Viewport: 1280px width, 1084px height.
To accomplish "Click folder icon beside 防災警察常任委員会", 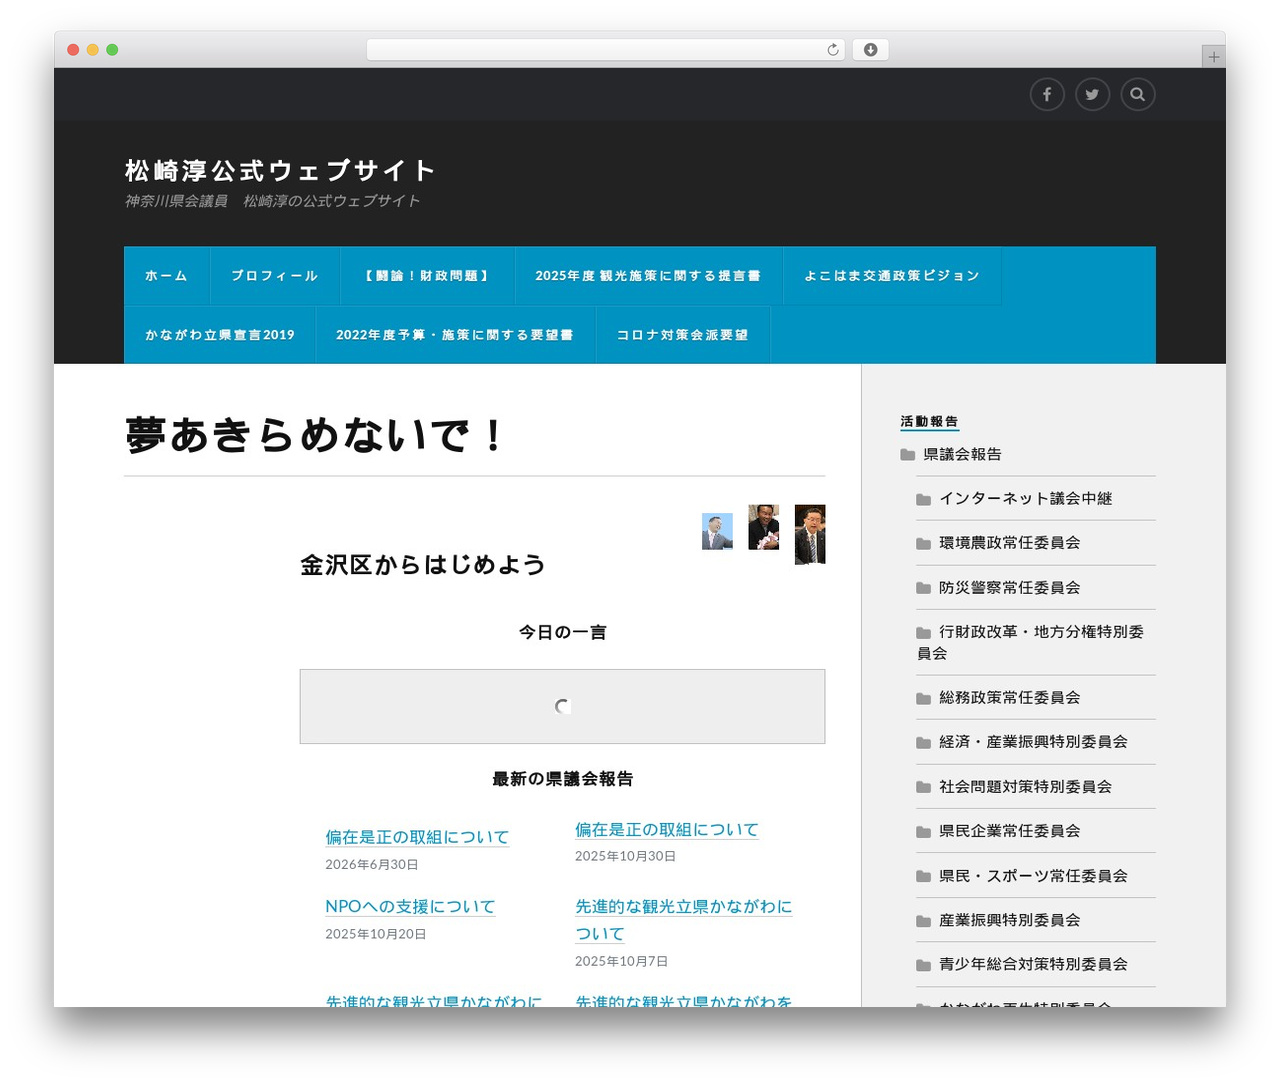I will click(x=924, y=588).
